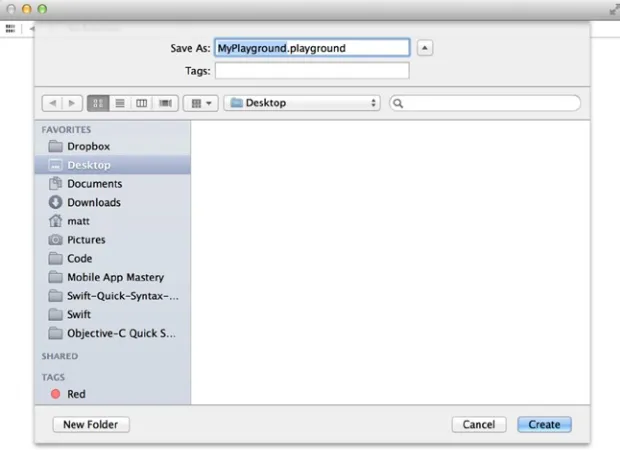This screenshot has height=450, width=620.
Task: Select Dropbox in Favorites sidebar
Action: pos(113,146)
